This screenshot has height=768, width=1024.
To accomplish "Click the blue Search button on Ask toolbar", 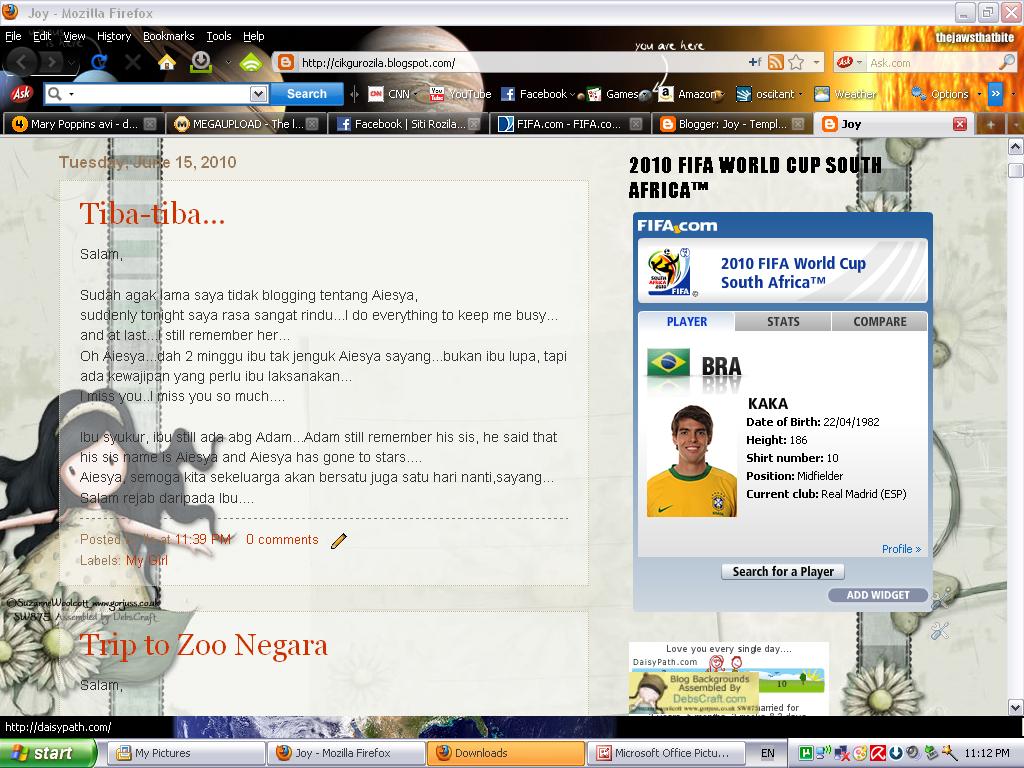I will point(306,94).
